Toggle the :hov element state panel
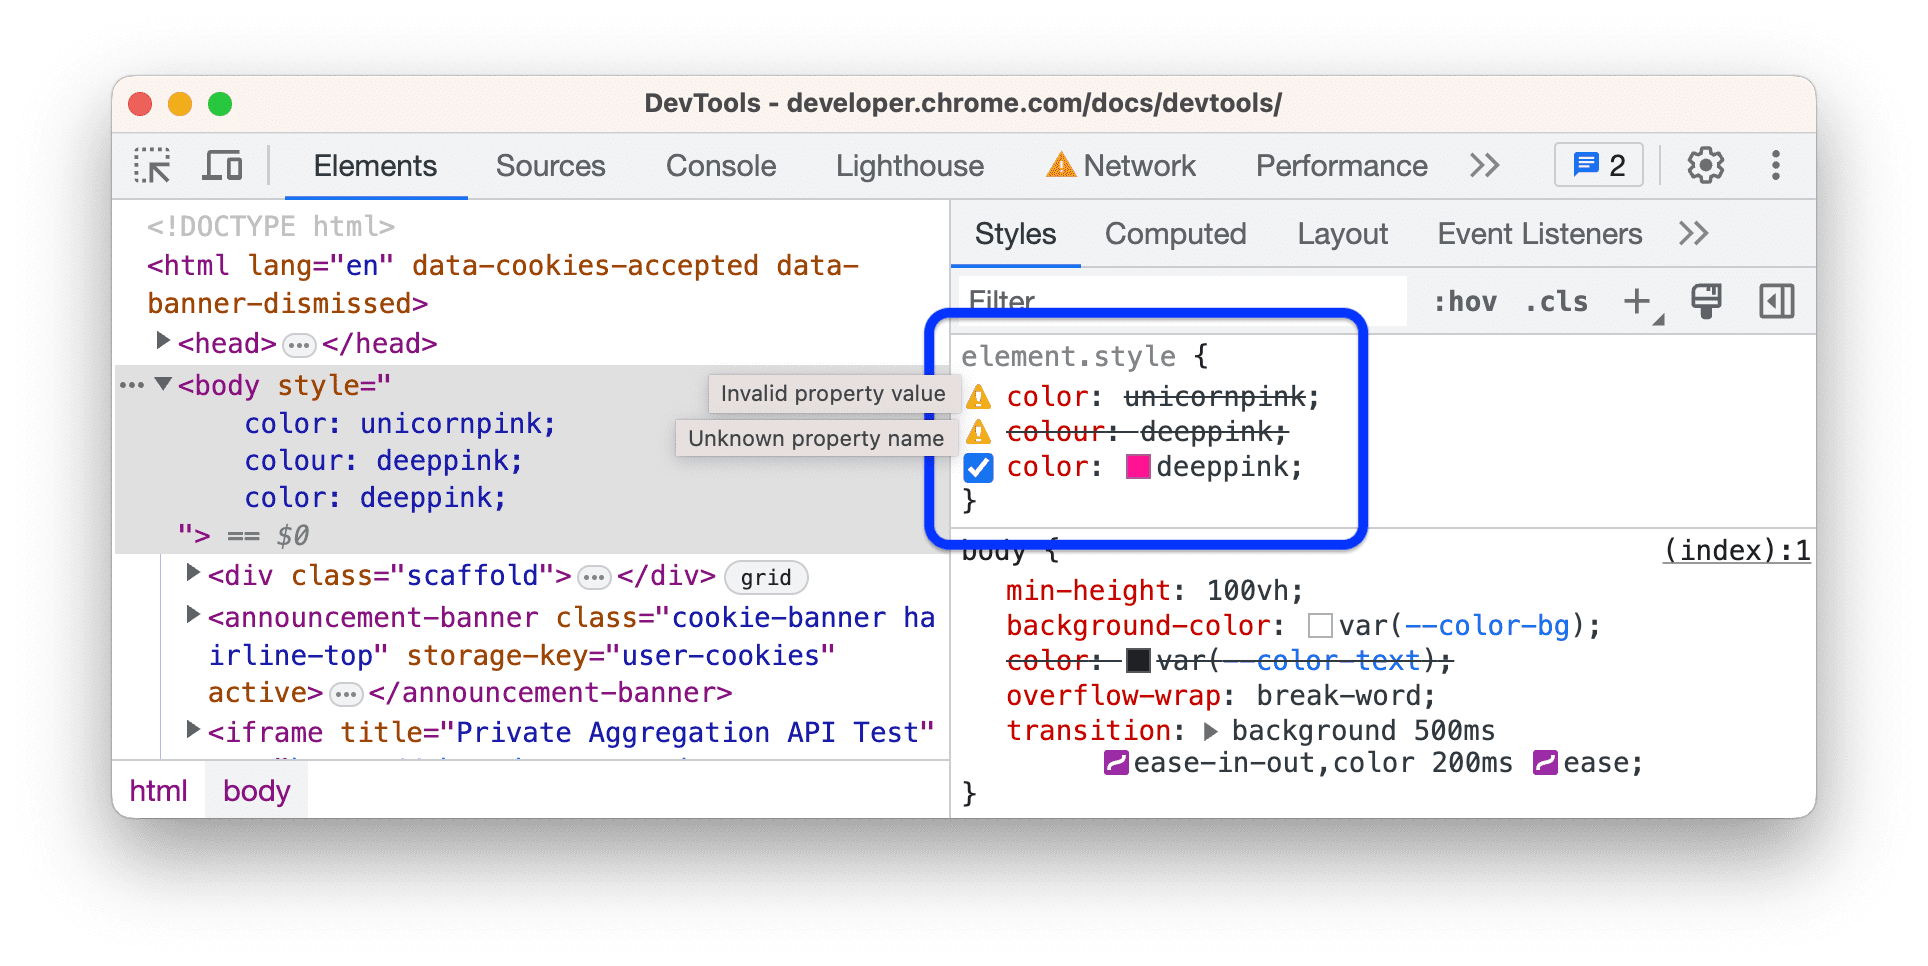 (1465, 300)
